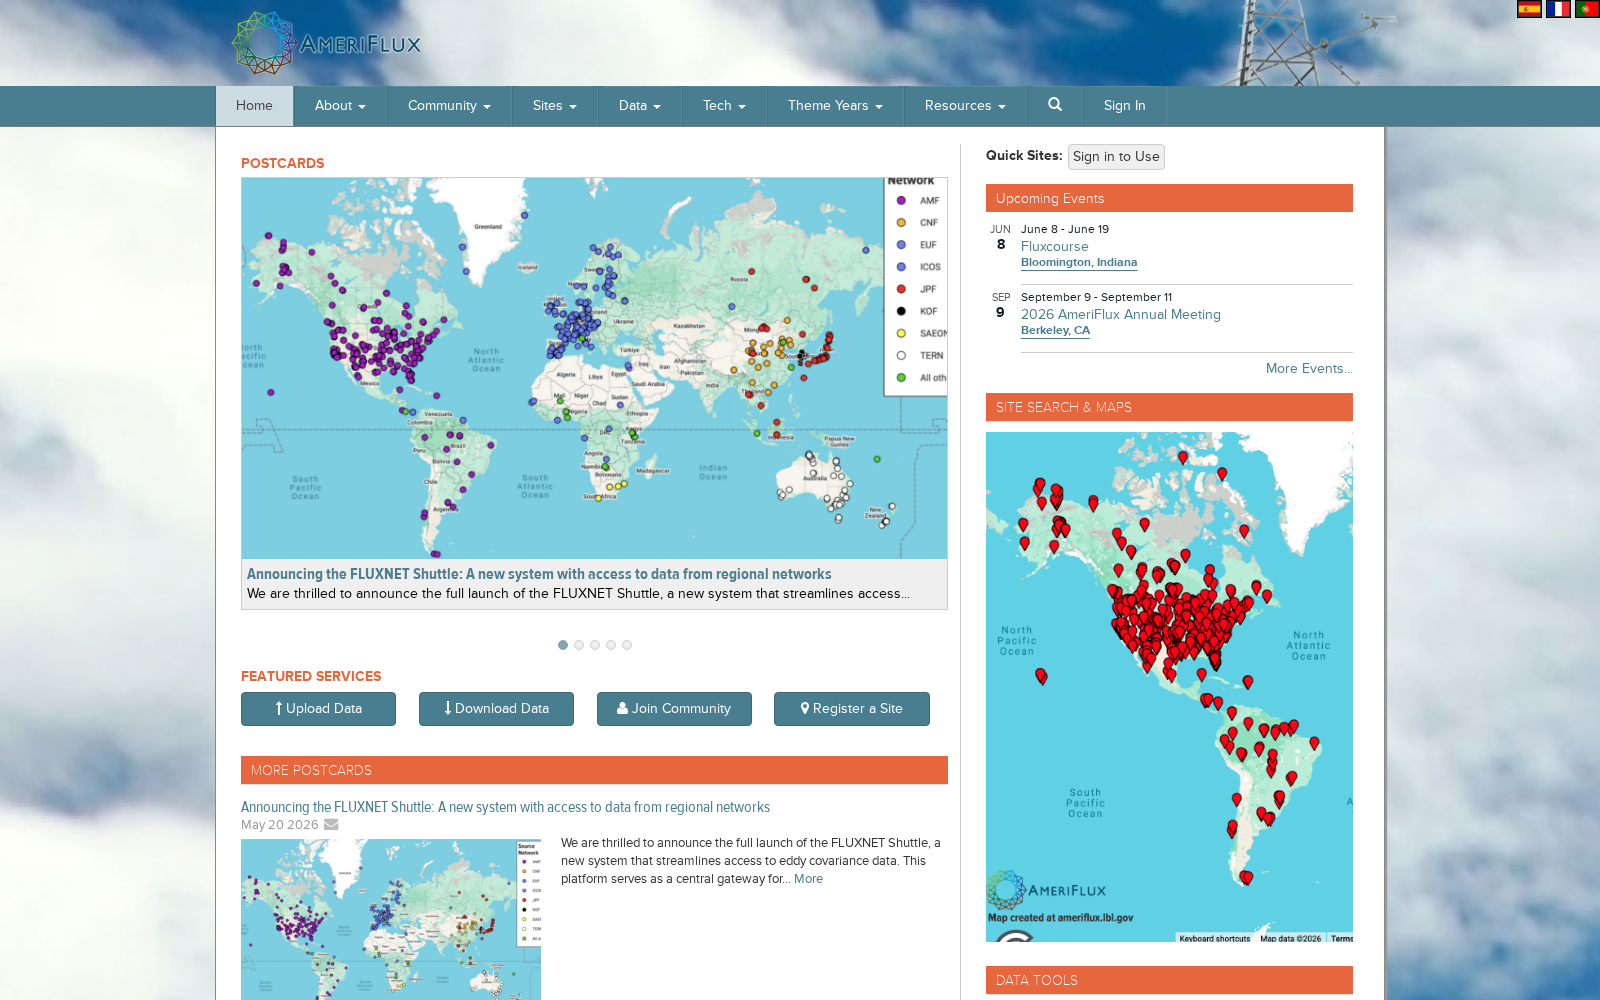Click the Register a Site button

click(852, 709)
